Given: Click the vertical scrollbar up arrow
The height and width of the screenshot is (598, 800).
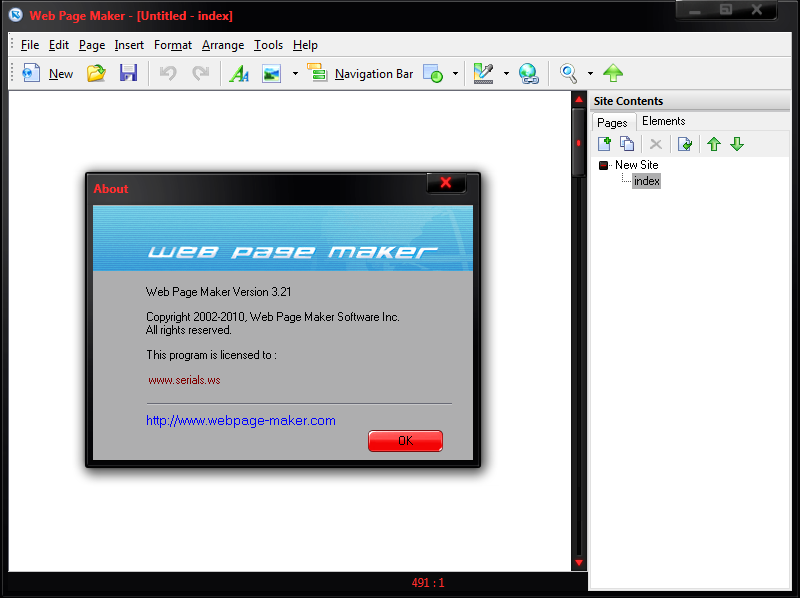Looking at the screenshot, I should (x=579, y=99).
